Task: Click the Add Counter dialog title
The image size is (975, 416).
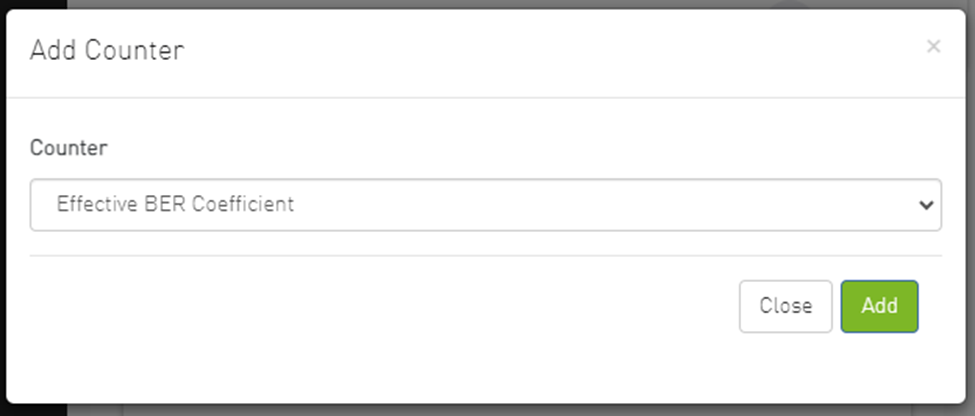Action: pyautogui.click(x=107, y=50)
